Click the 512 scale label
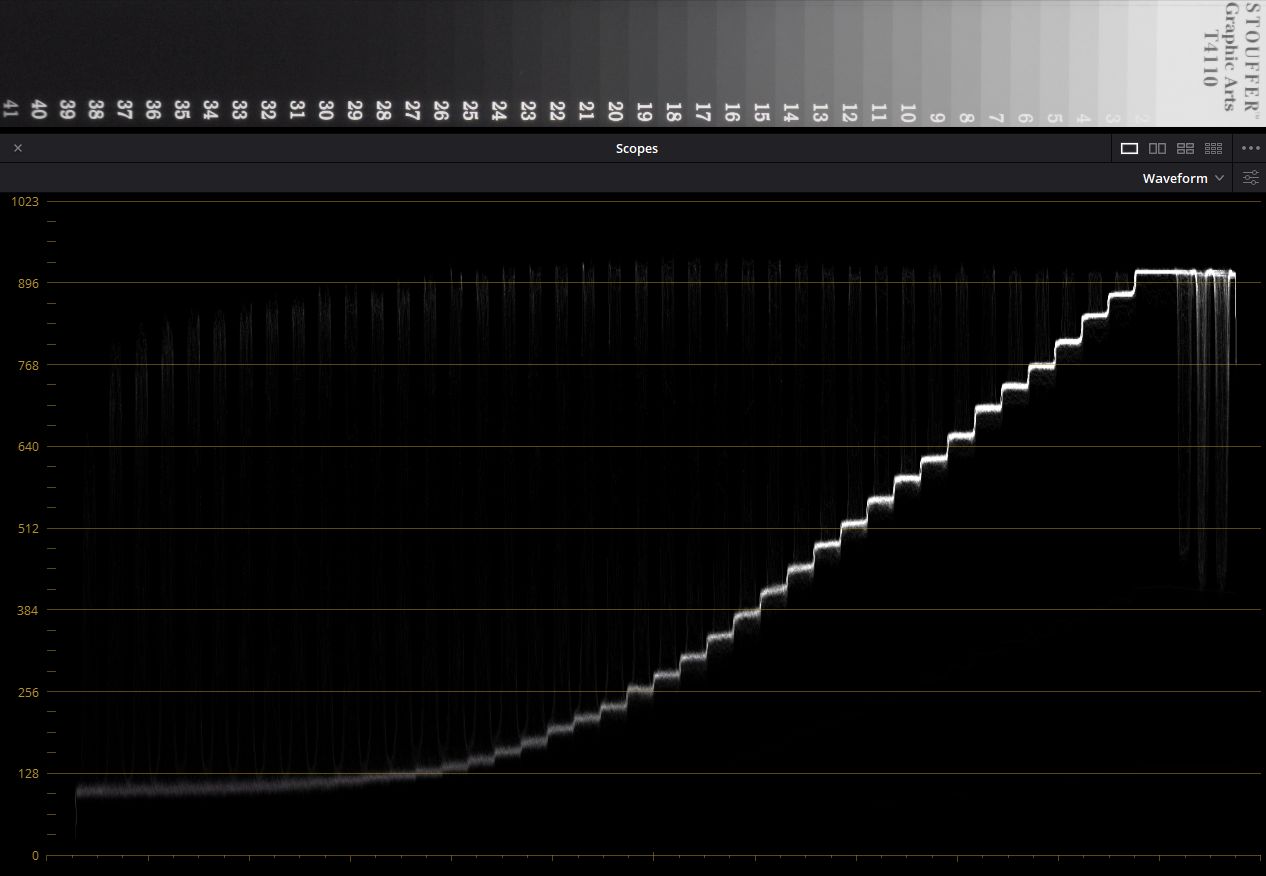 click(x=28, y=528)
